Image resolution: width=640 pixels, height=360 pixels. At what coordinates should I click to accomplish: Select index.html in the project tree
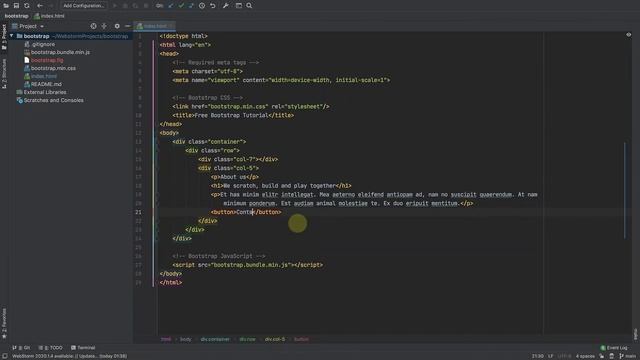[x=40, y=76]
